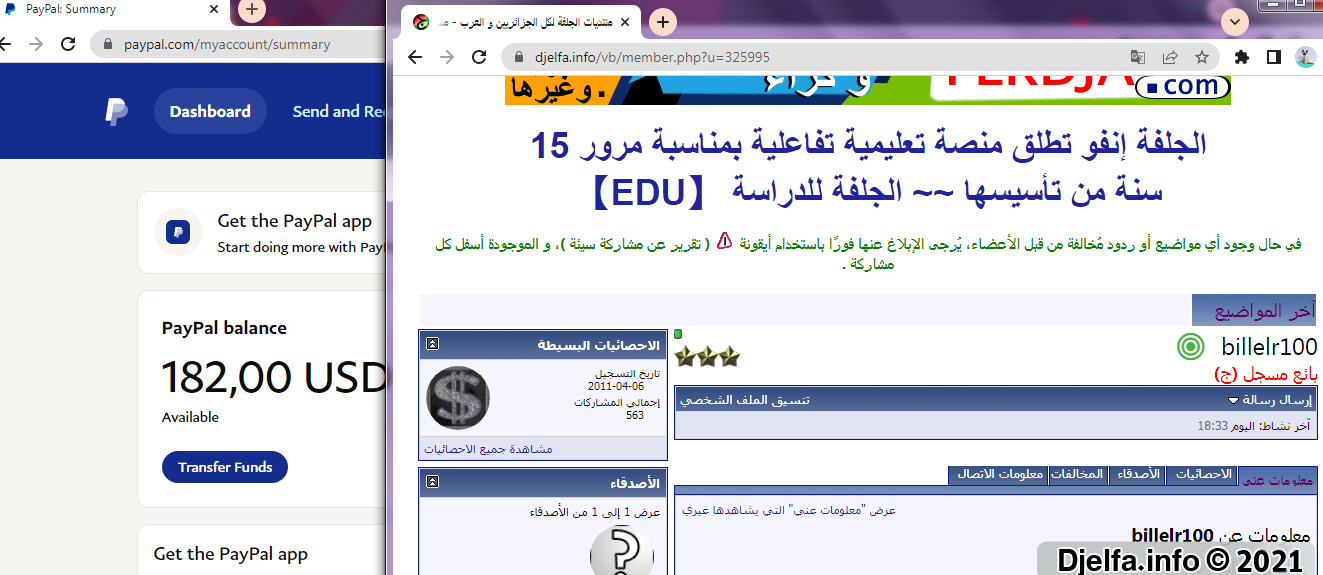Open مشاهدة جميع الاحصائيات link
This screenshot has width=1323, height=575.
coord(488,449)
